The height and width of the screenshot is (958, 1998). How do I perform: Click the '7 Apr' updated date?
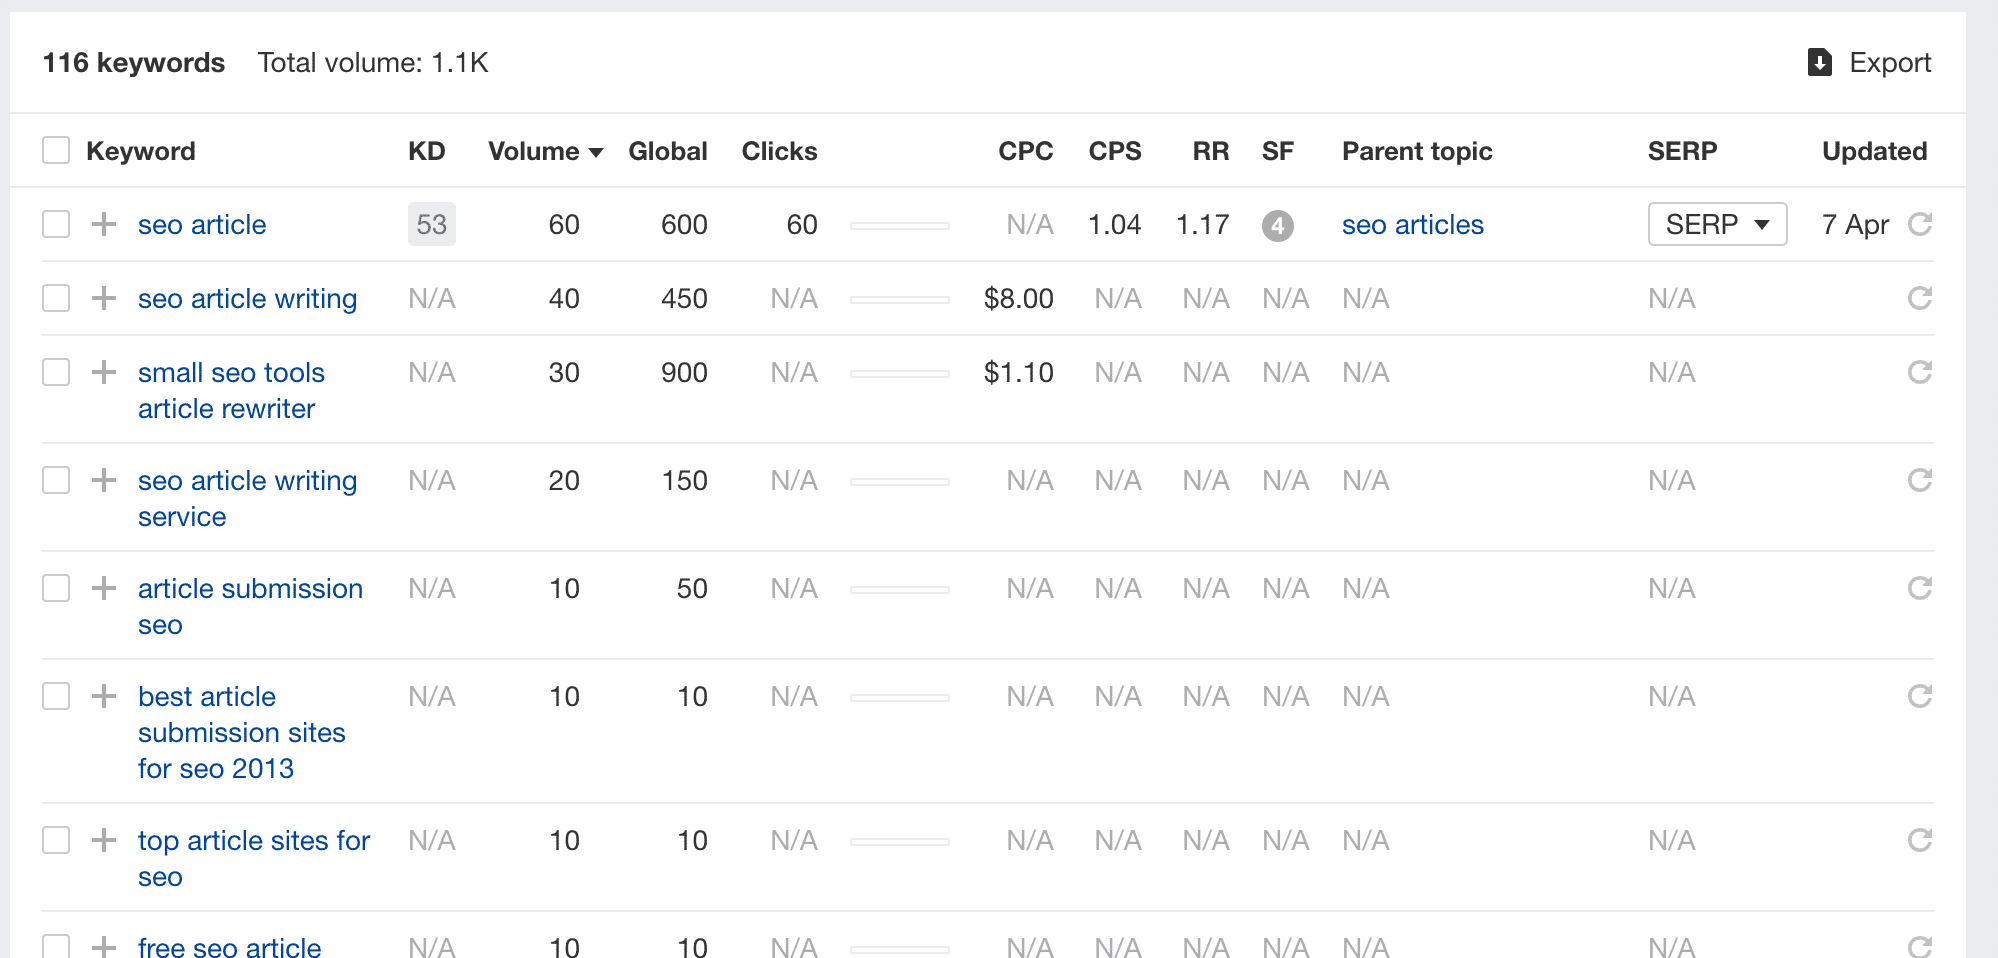(x=1855, y=224)
